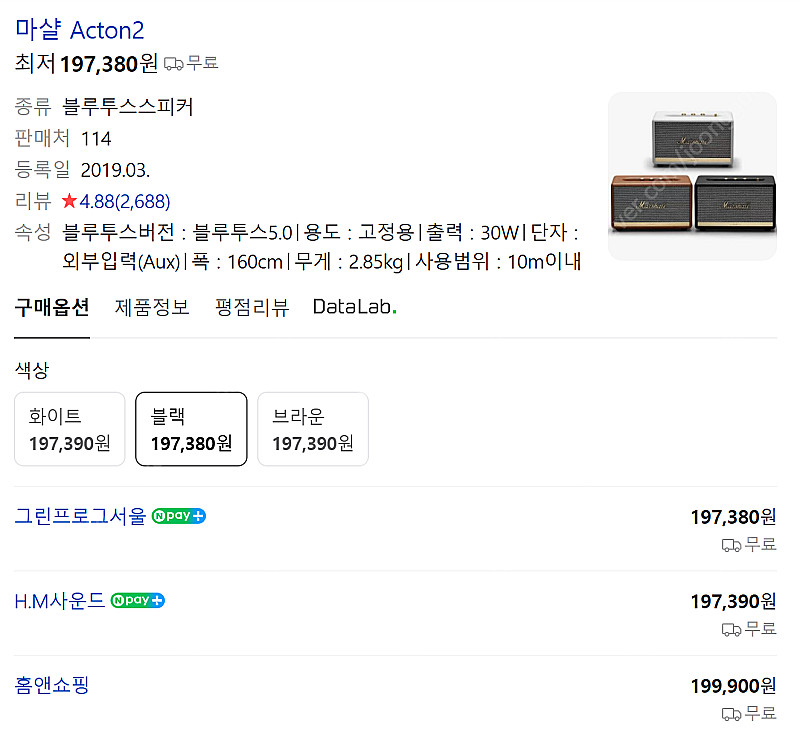Switch to the 구매옵션 tab
Viewport: 800px width, 735px height.
pyautogui.click(x=52, y=307)
